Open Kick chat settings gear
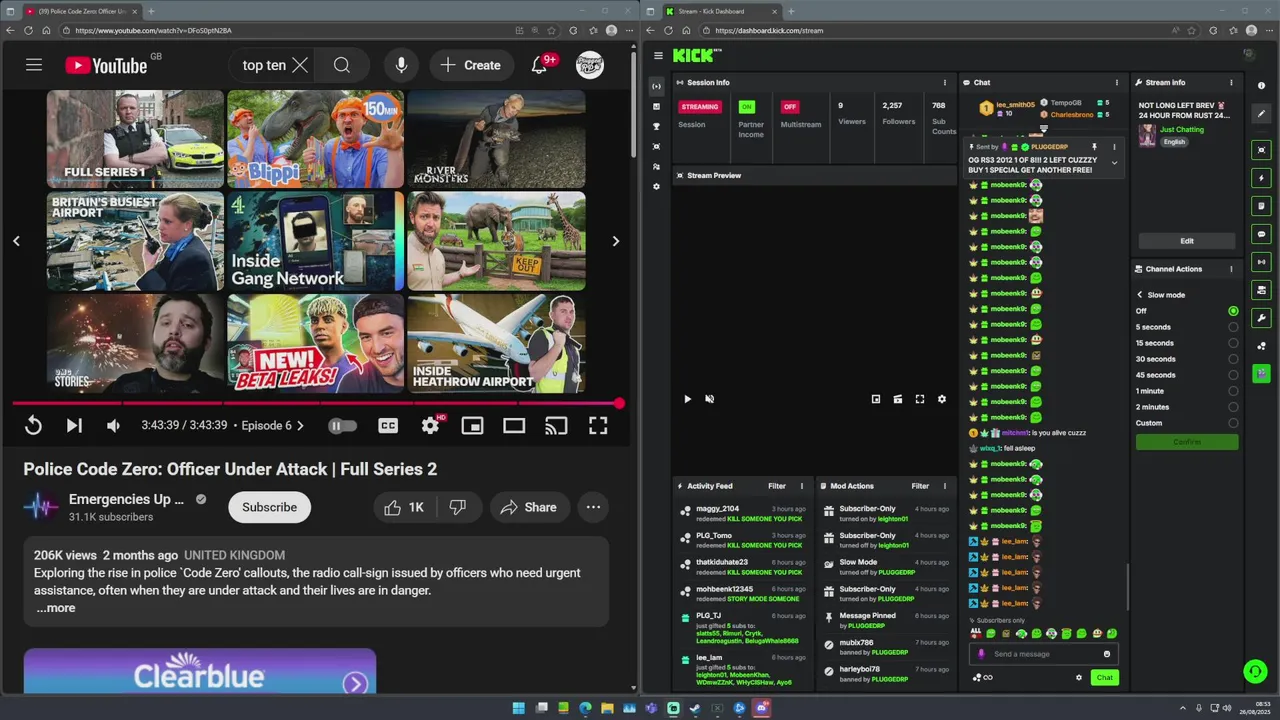Screen dimensions: 1280x720 click(x=1078, y=678)
